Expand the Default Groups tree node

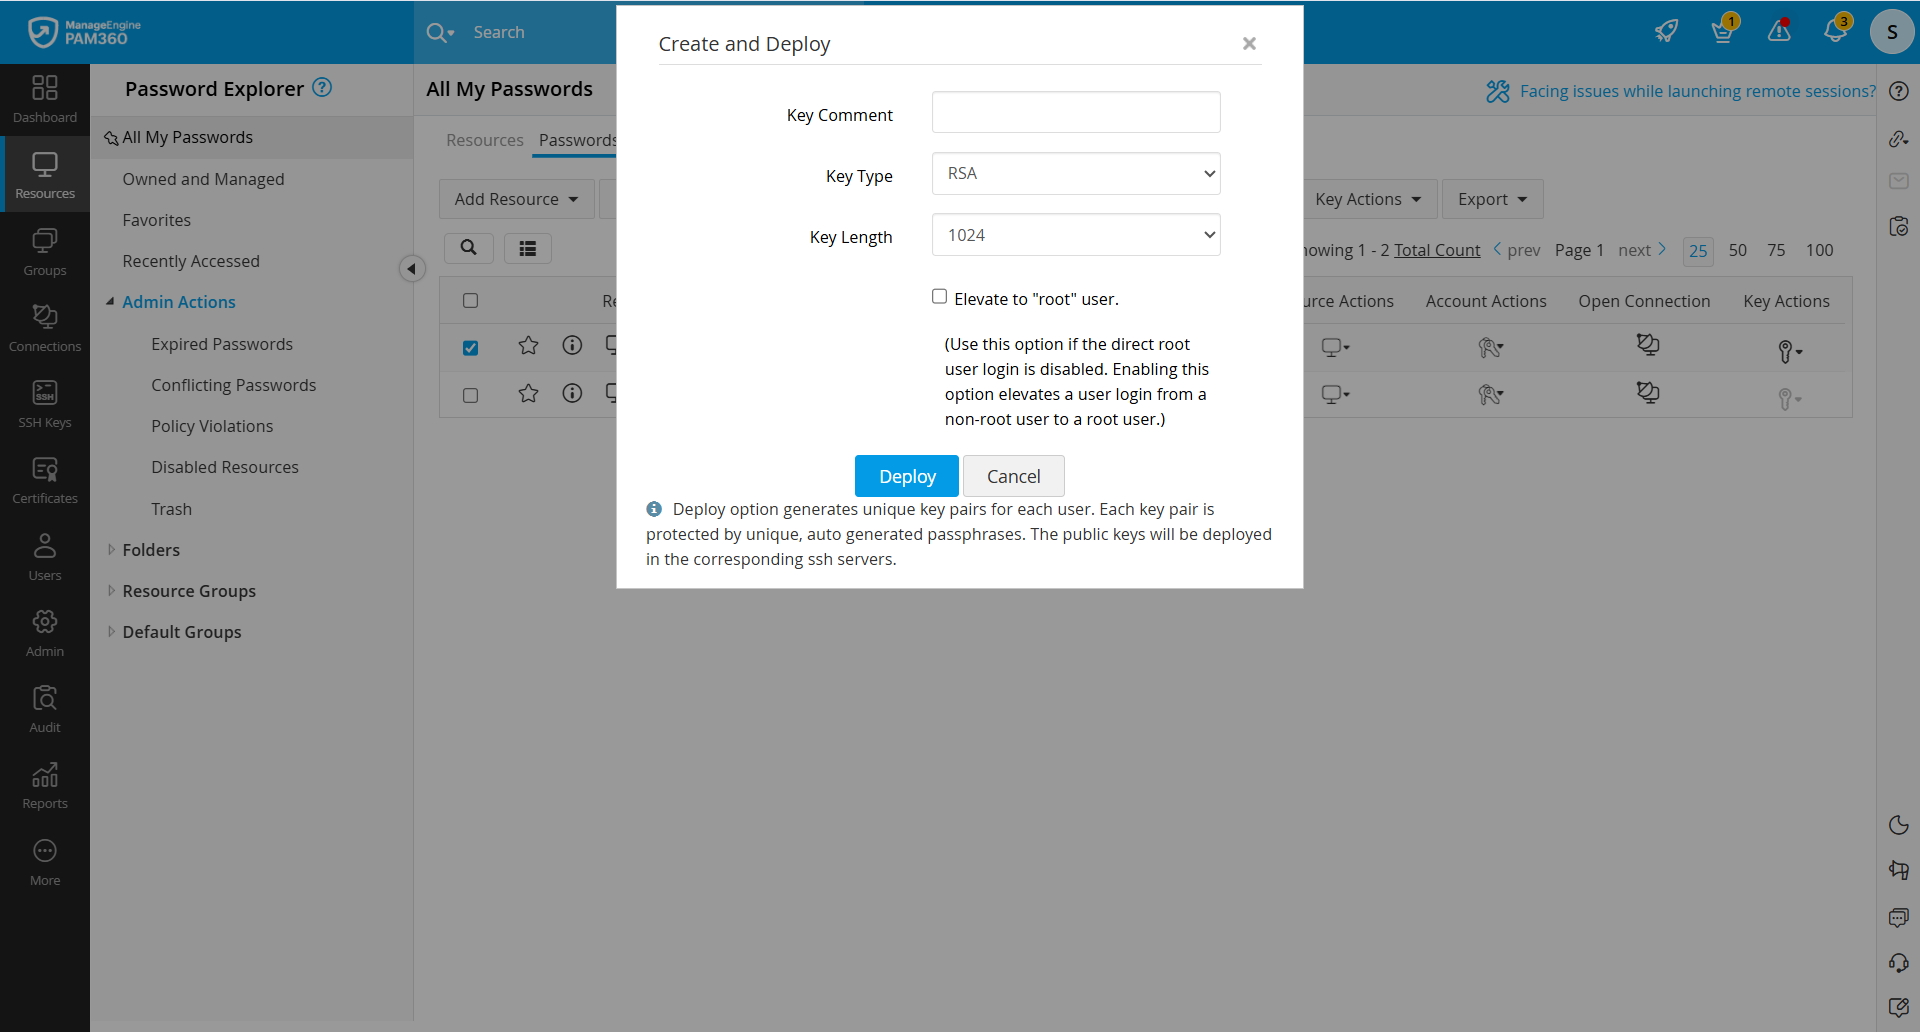point(111,631)
